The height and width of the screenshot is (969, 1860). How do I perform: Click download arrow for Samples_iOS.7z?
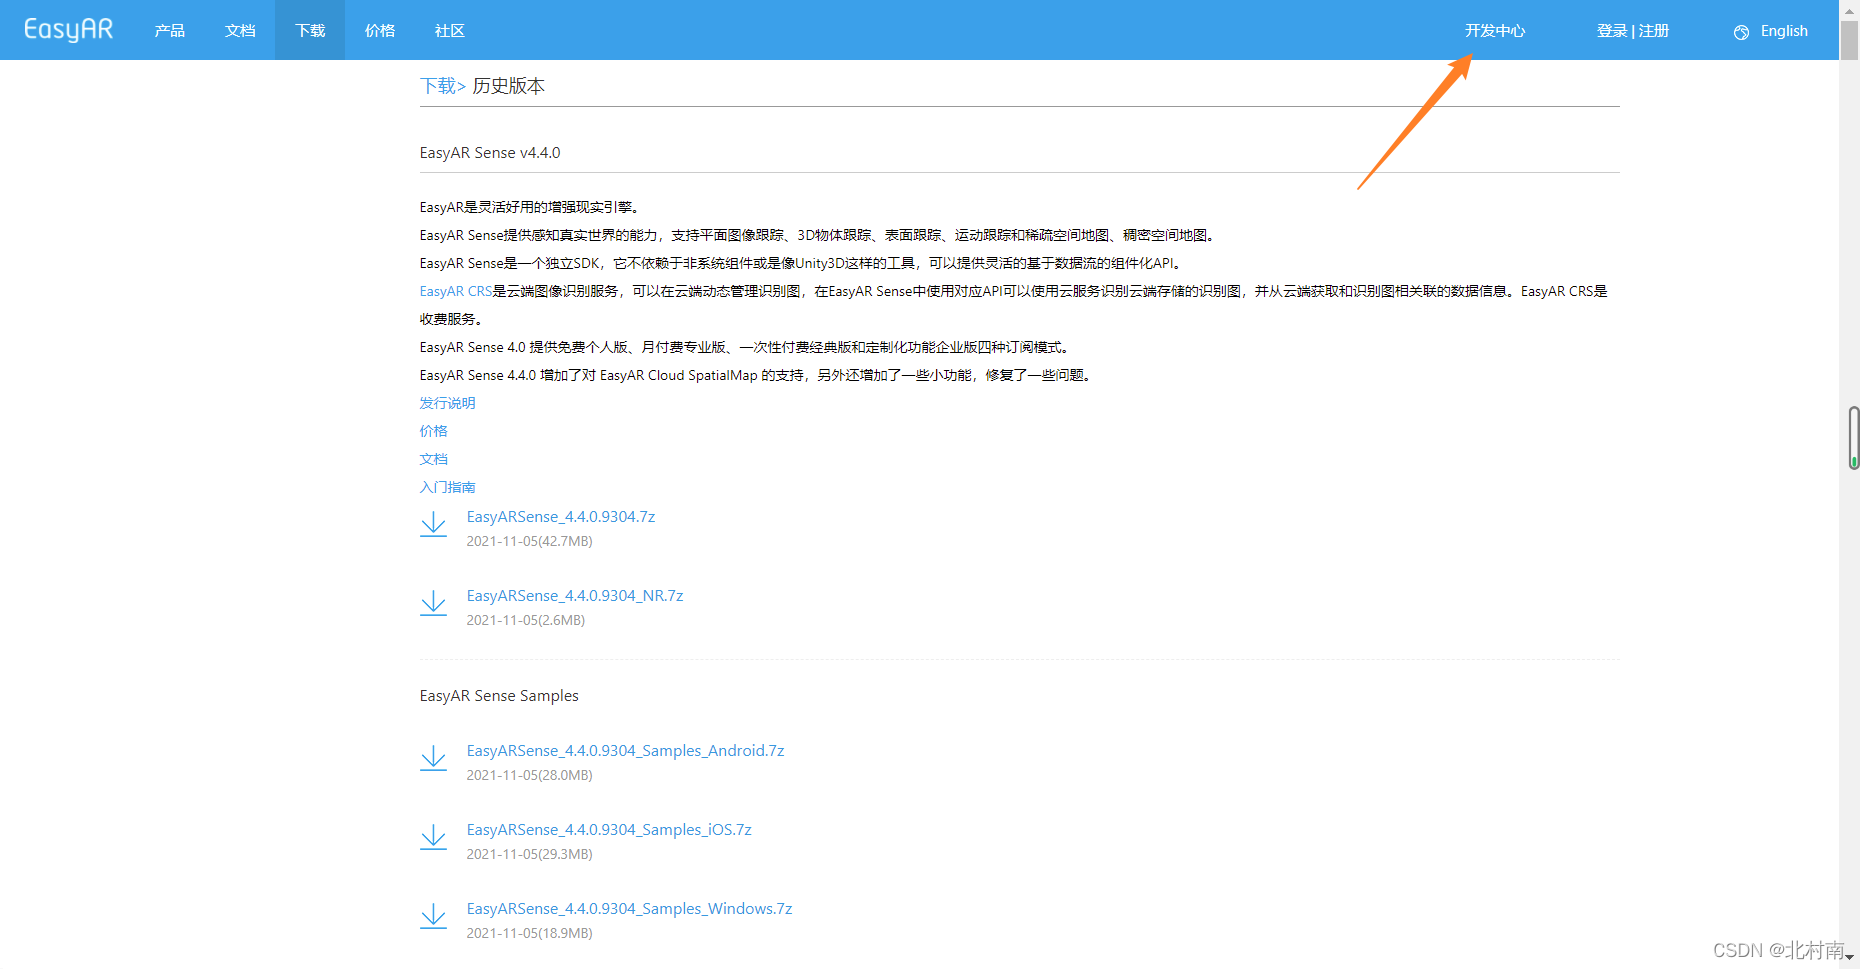433,838
